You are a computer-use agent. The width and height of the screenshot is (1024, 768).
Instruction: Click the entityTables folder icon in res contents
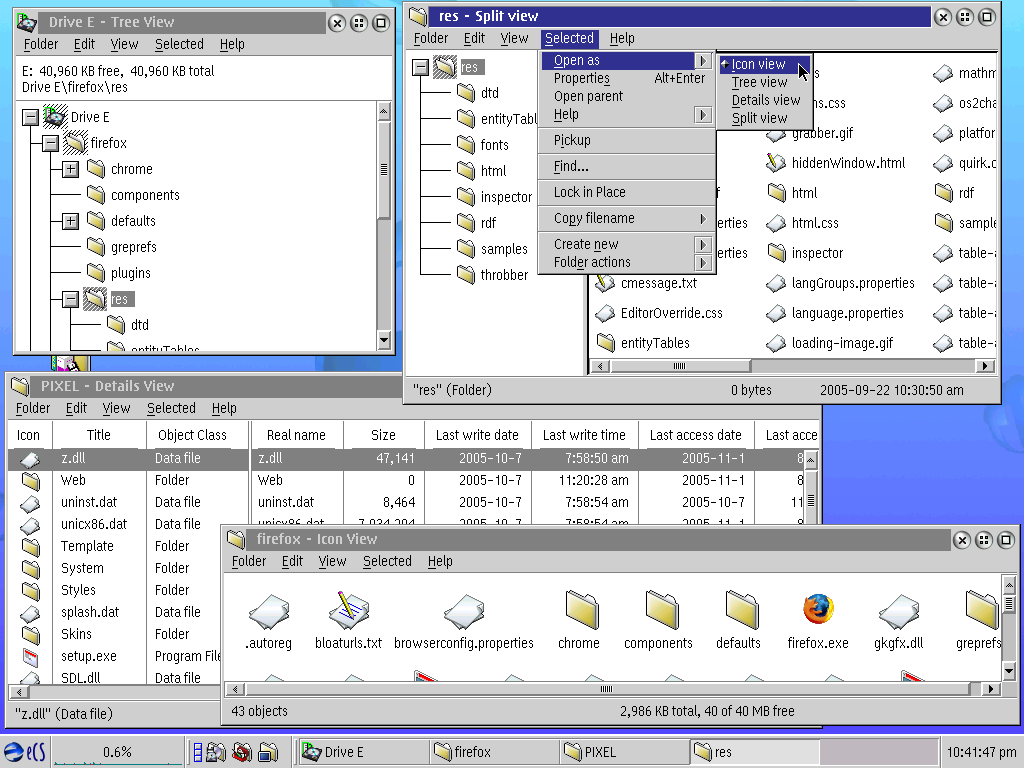click(x=605, y=343)
